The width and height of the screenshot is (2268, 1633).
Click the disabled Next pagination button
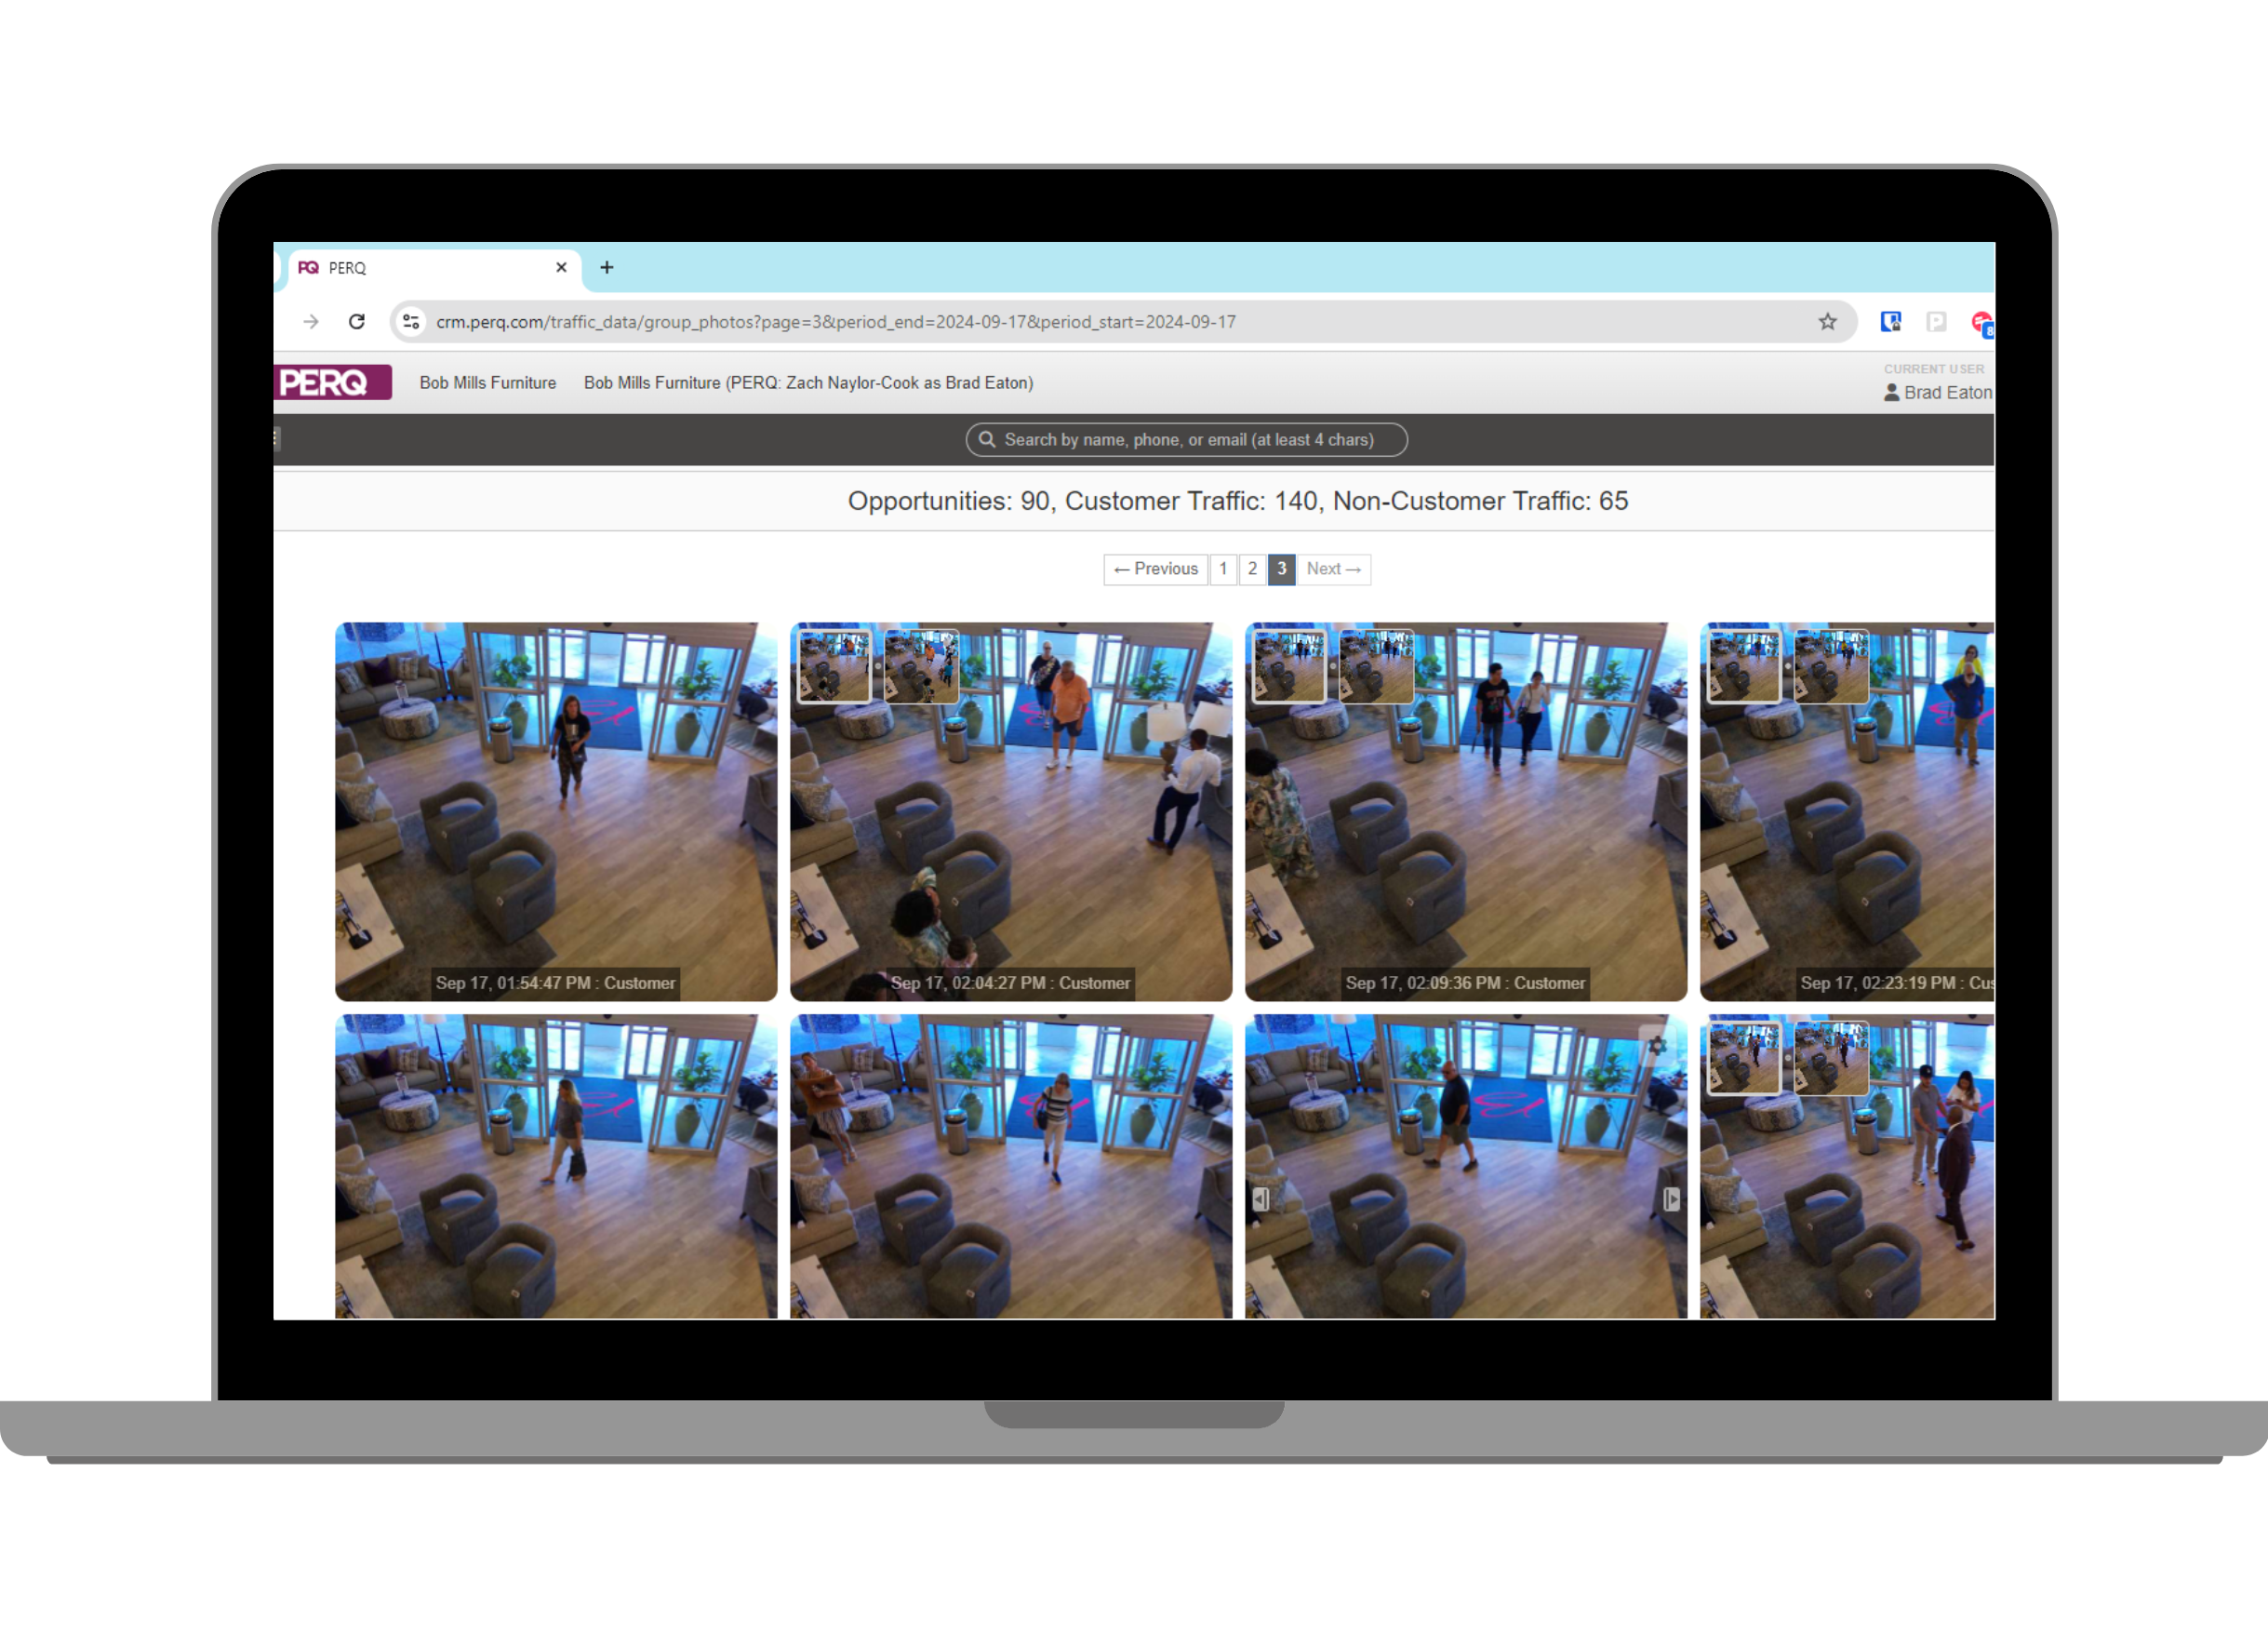click(x=1334, y=569)
